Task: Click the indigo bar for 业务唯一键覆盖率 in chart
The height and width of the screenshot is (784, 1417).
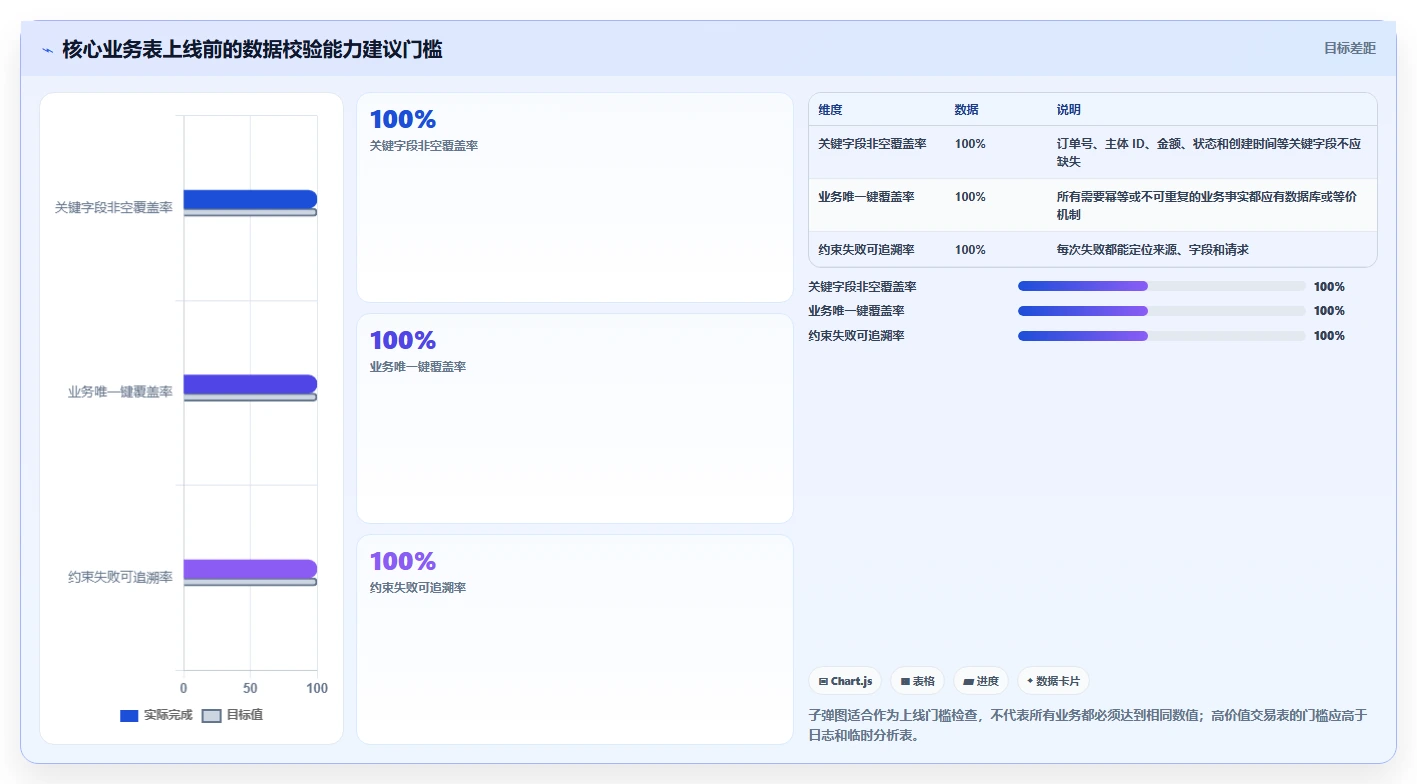Action: click(250, 384)
